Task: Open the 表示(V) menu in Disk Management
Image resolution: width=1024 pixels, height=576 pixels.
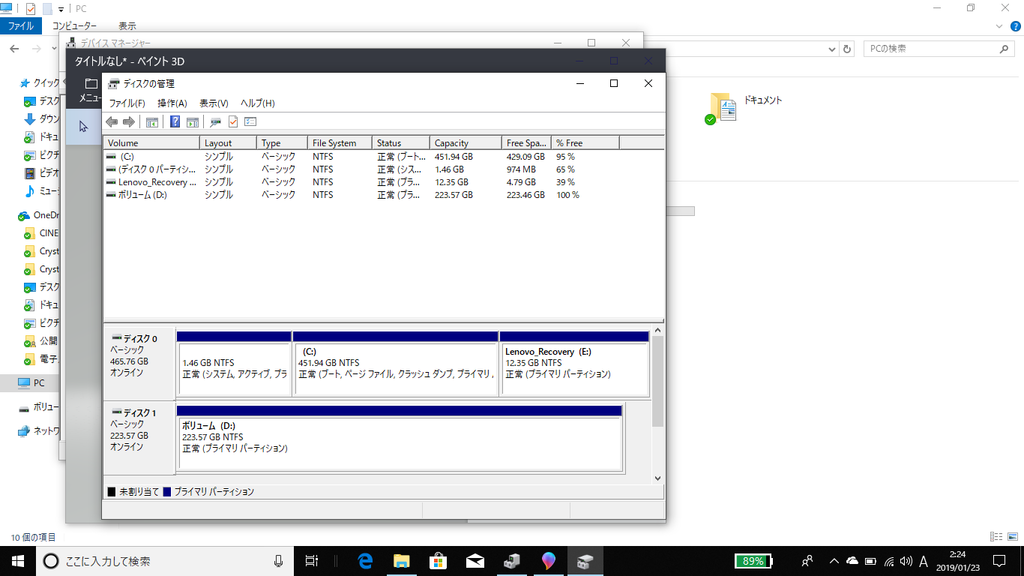Action: point(214,103)
